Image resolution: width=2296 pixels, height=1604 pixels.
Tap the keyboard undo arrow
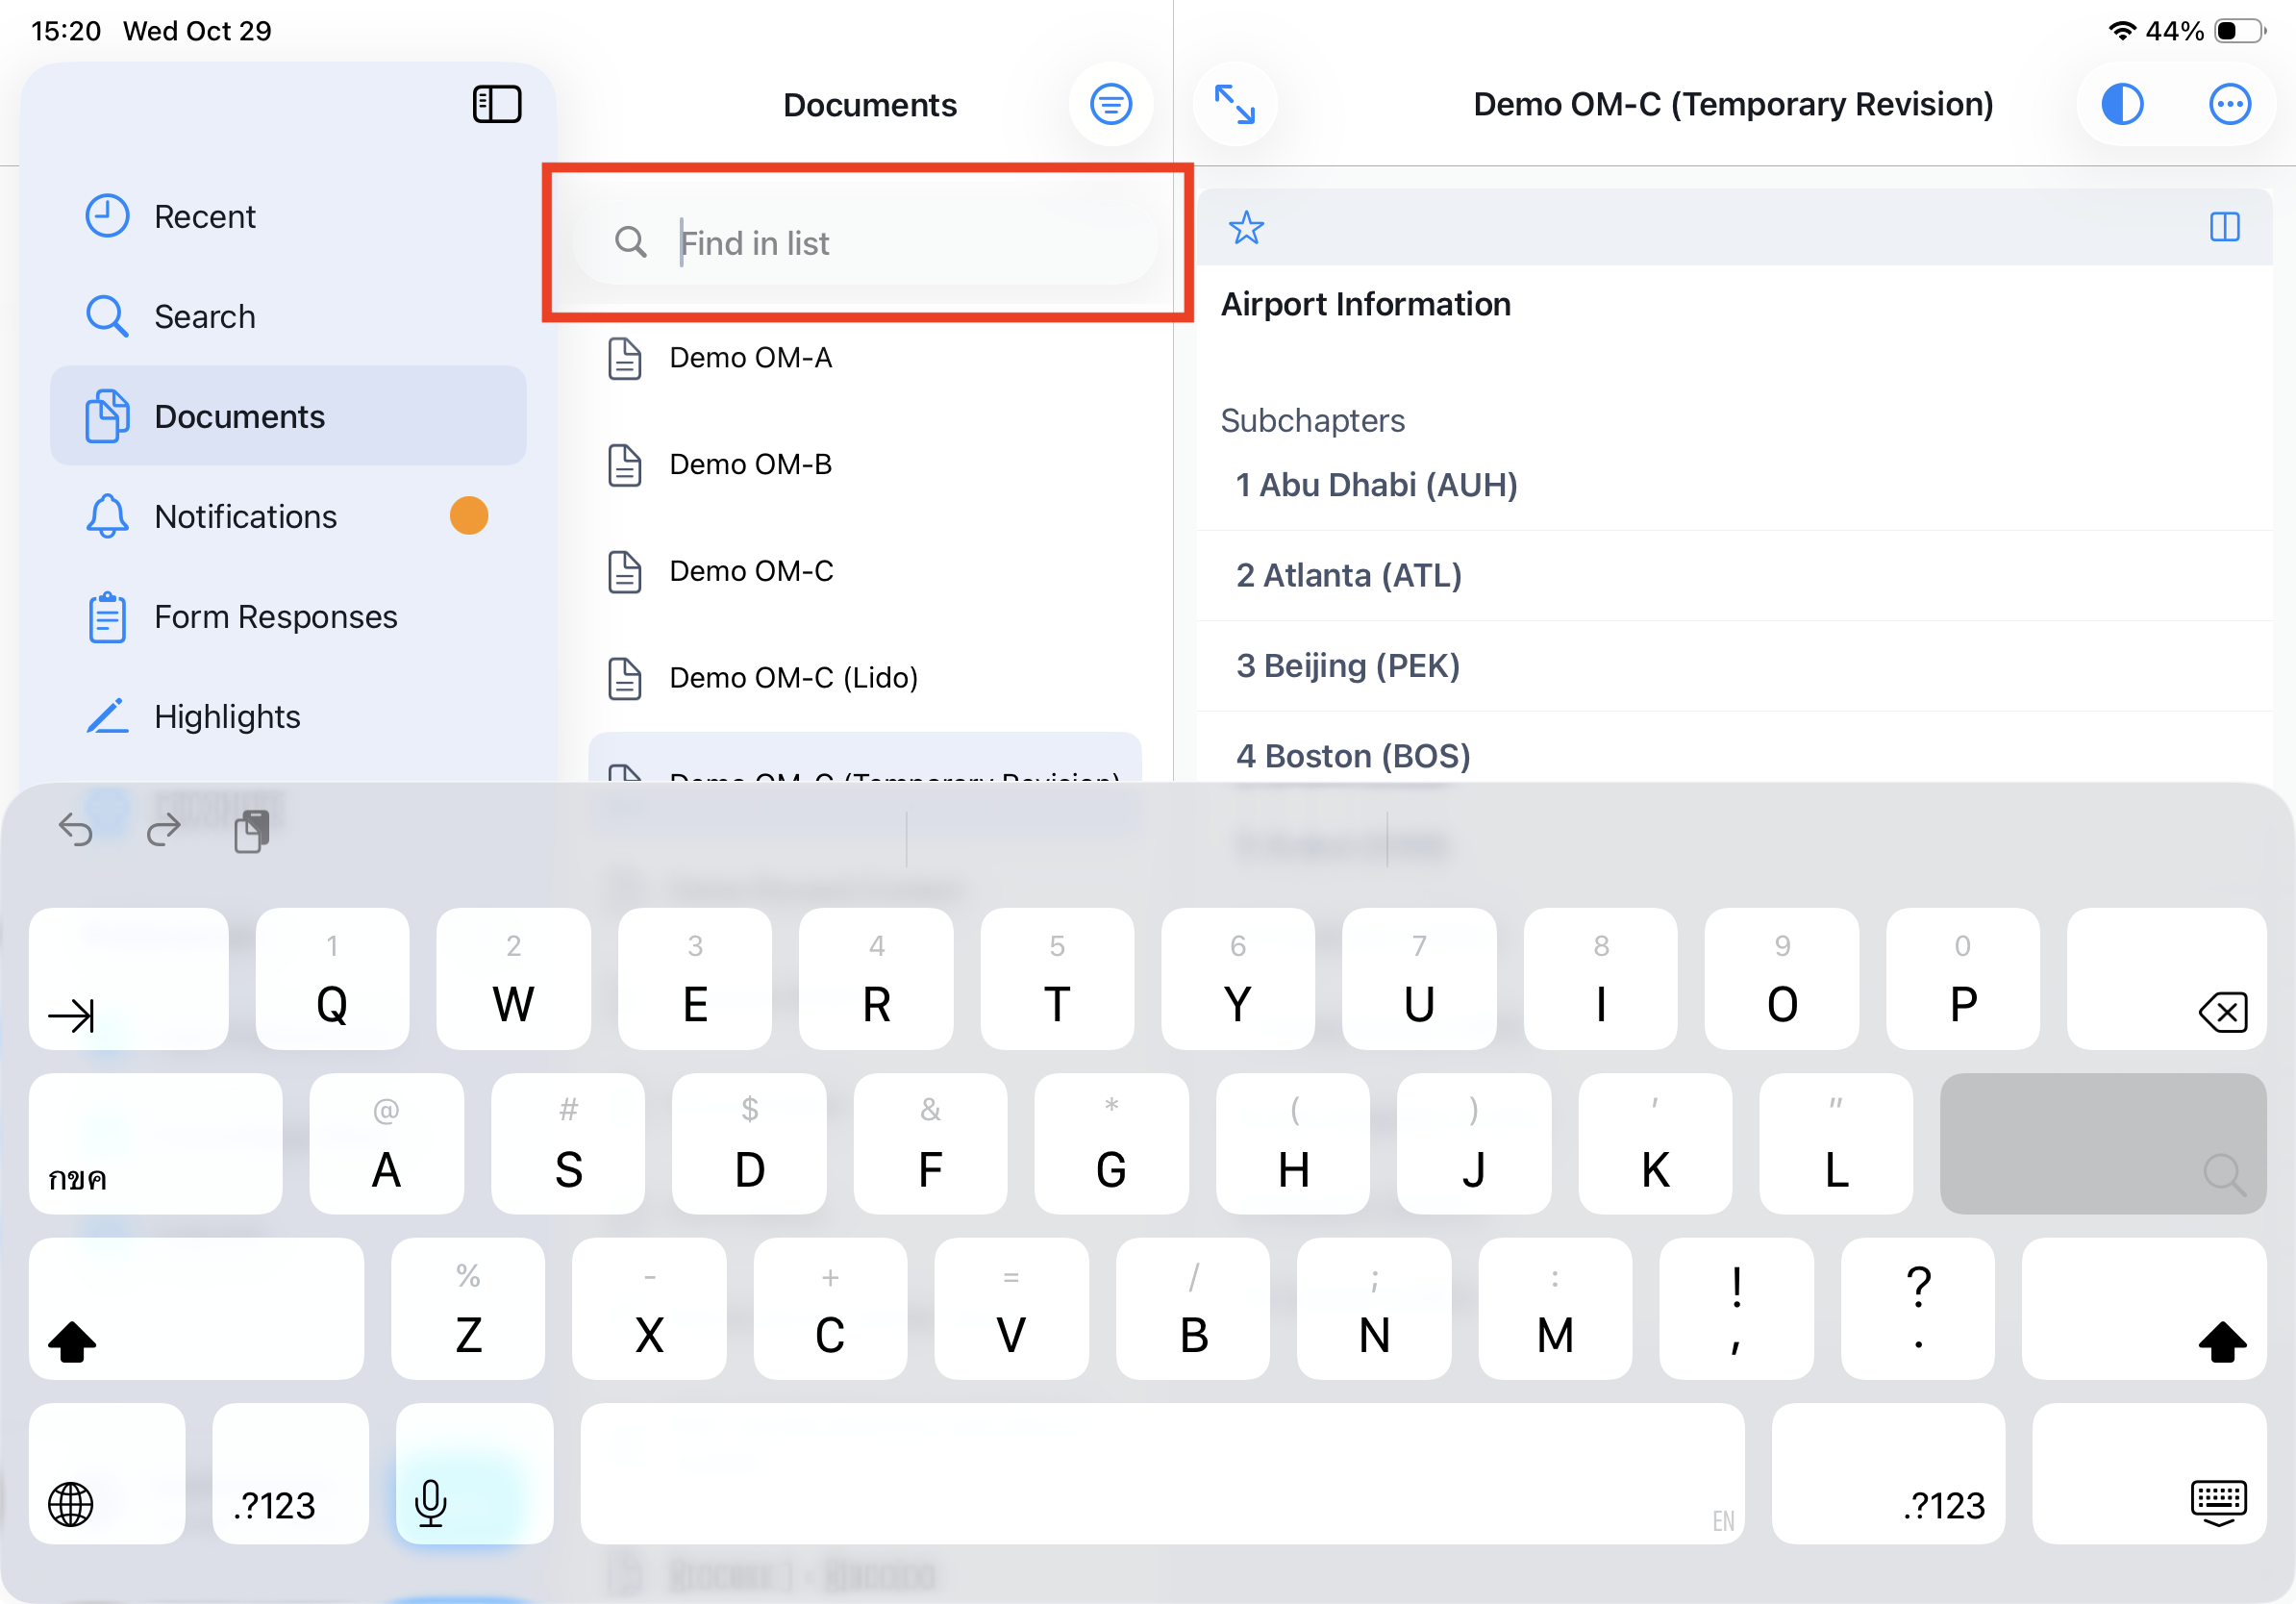click(x=76, y=829)
